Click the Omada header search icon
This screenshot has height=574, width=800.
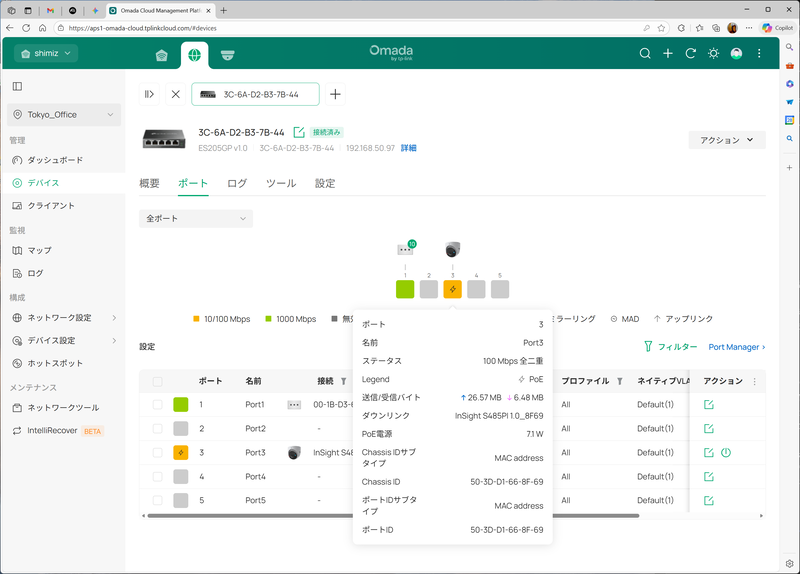pyautogui.click(x=645, y=54)
